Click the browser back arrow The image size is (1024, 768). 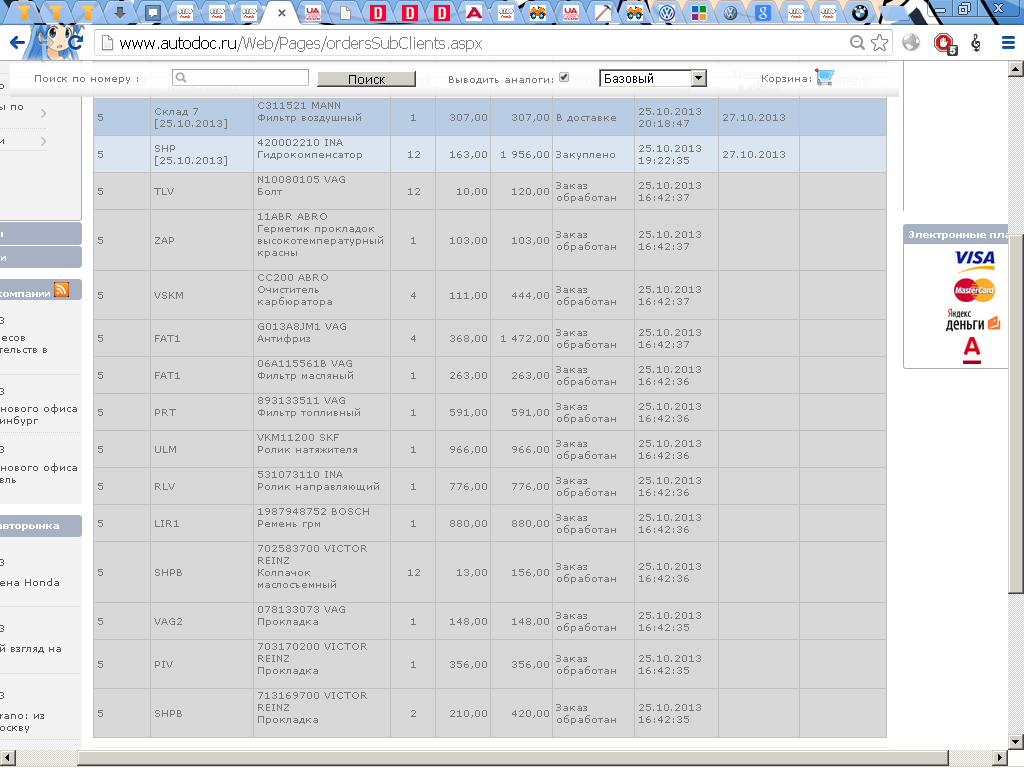click(16, 43)
